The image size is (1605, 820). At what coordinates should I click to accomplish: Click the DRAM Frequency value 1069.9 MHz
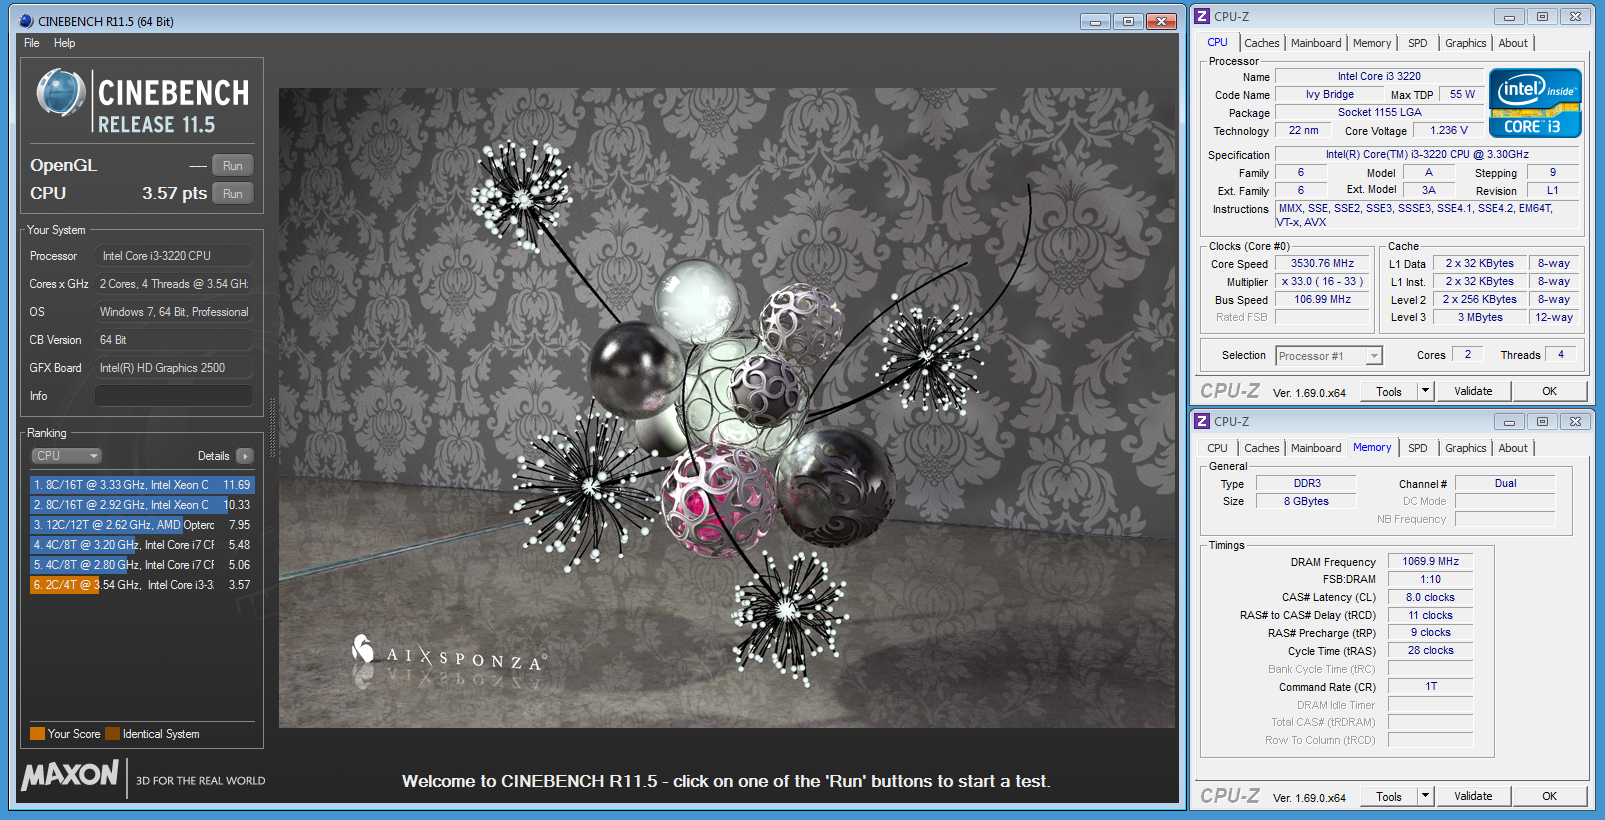coord(1430,562)
